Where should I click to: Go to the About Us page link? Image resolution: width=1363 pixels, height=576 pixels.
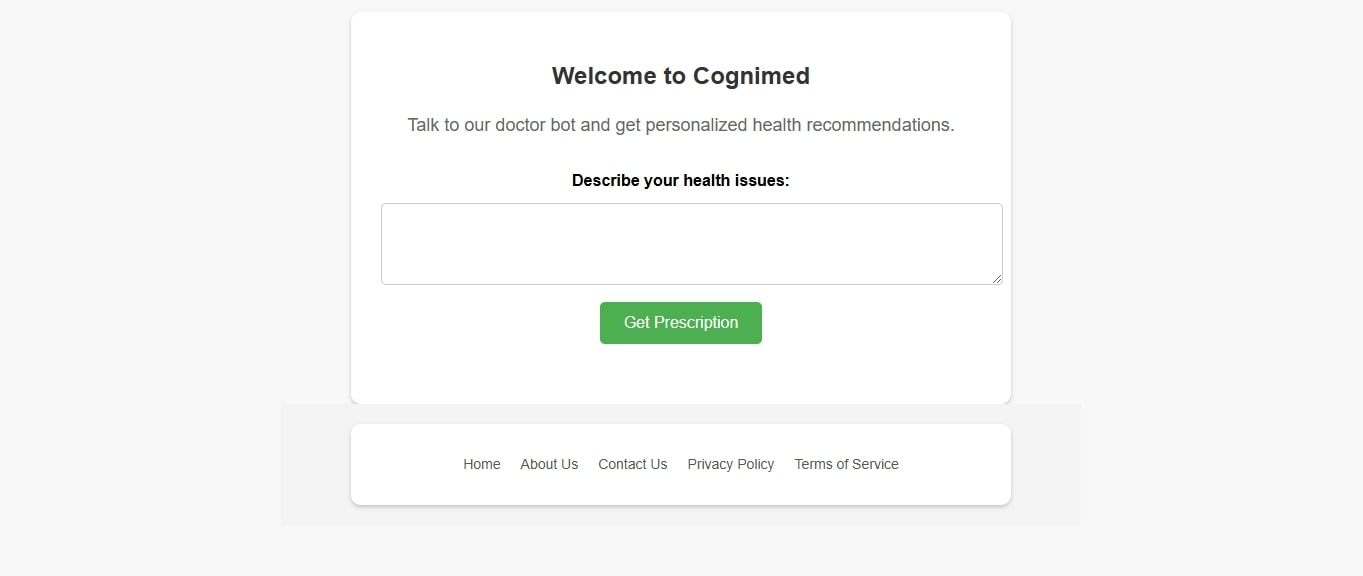pyautogui.click(x=549, y=464)
